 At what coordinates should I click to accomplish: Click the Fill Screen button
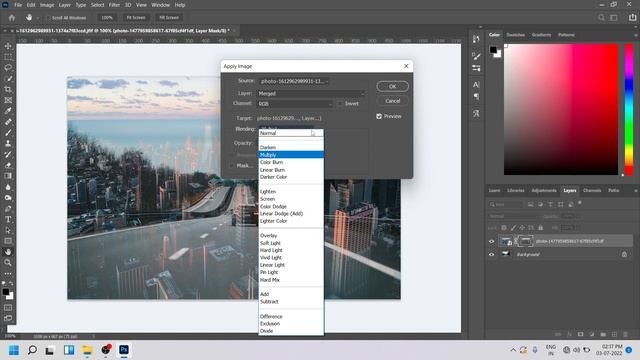(169, 18)
